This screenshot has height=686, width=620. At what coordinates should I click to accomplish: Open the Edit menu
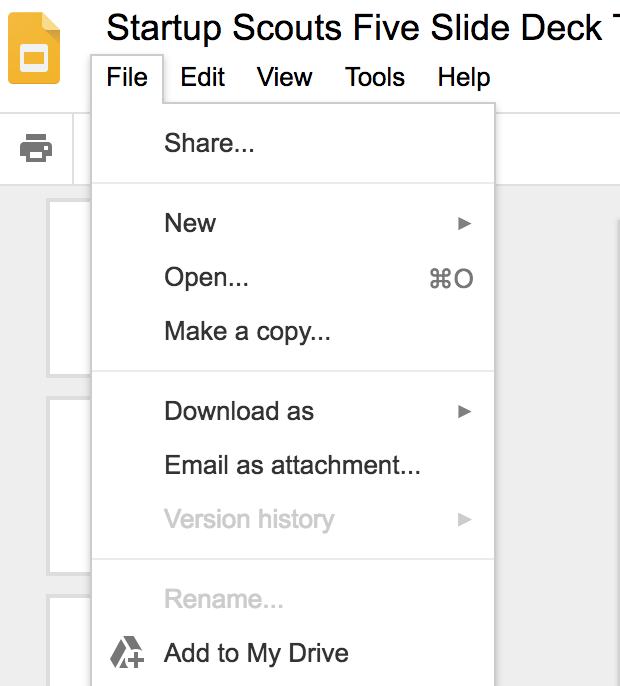click(x=202, y=78)
